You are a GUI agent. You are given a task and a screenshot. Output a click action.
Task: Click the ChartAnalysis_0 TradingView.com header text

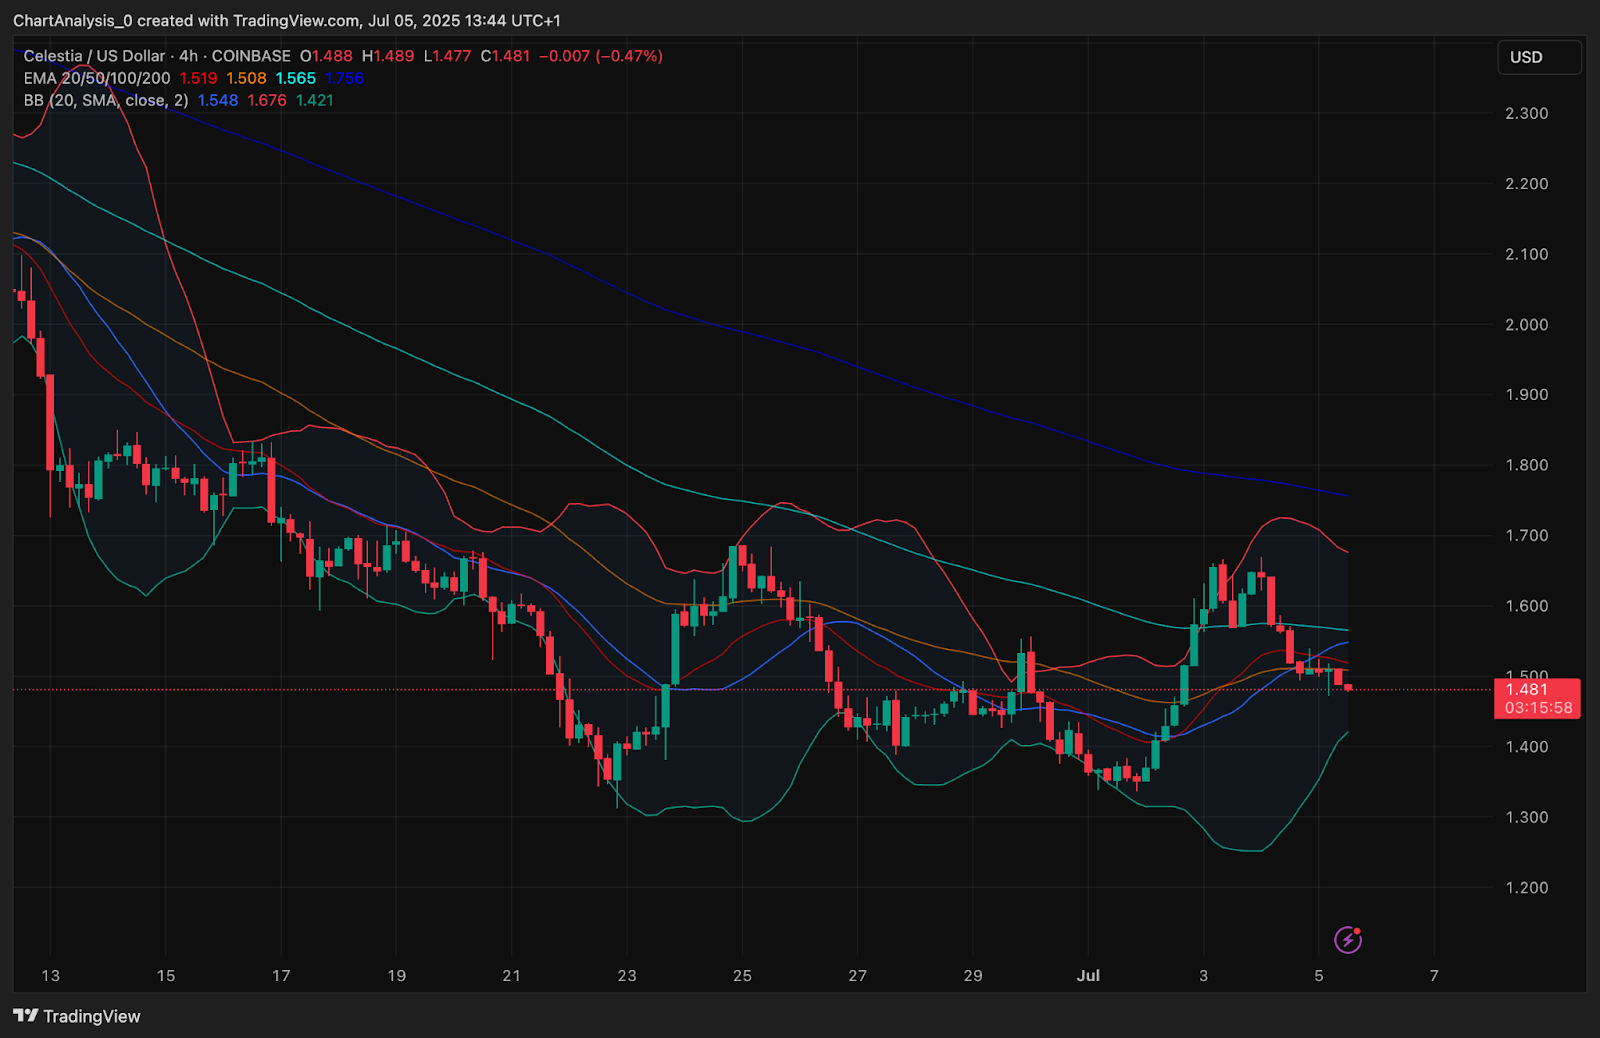click(x=286, y=21)
